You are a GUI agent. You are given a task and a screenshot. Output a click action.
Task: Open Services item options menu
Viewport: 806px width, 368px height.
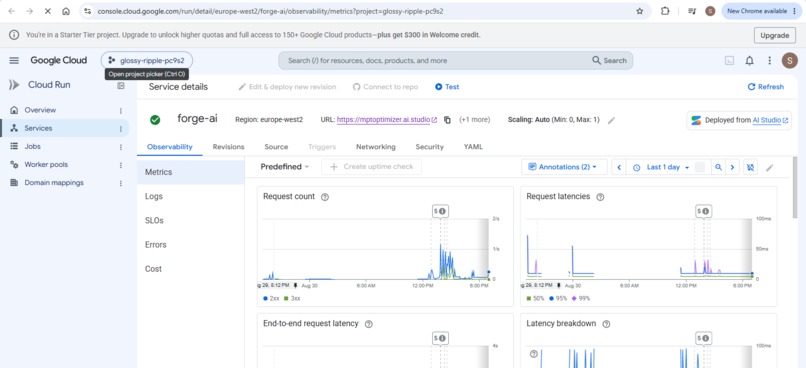[x=121, y=128]
